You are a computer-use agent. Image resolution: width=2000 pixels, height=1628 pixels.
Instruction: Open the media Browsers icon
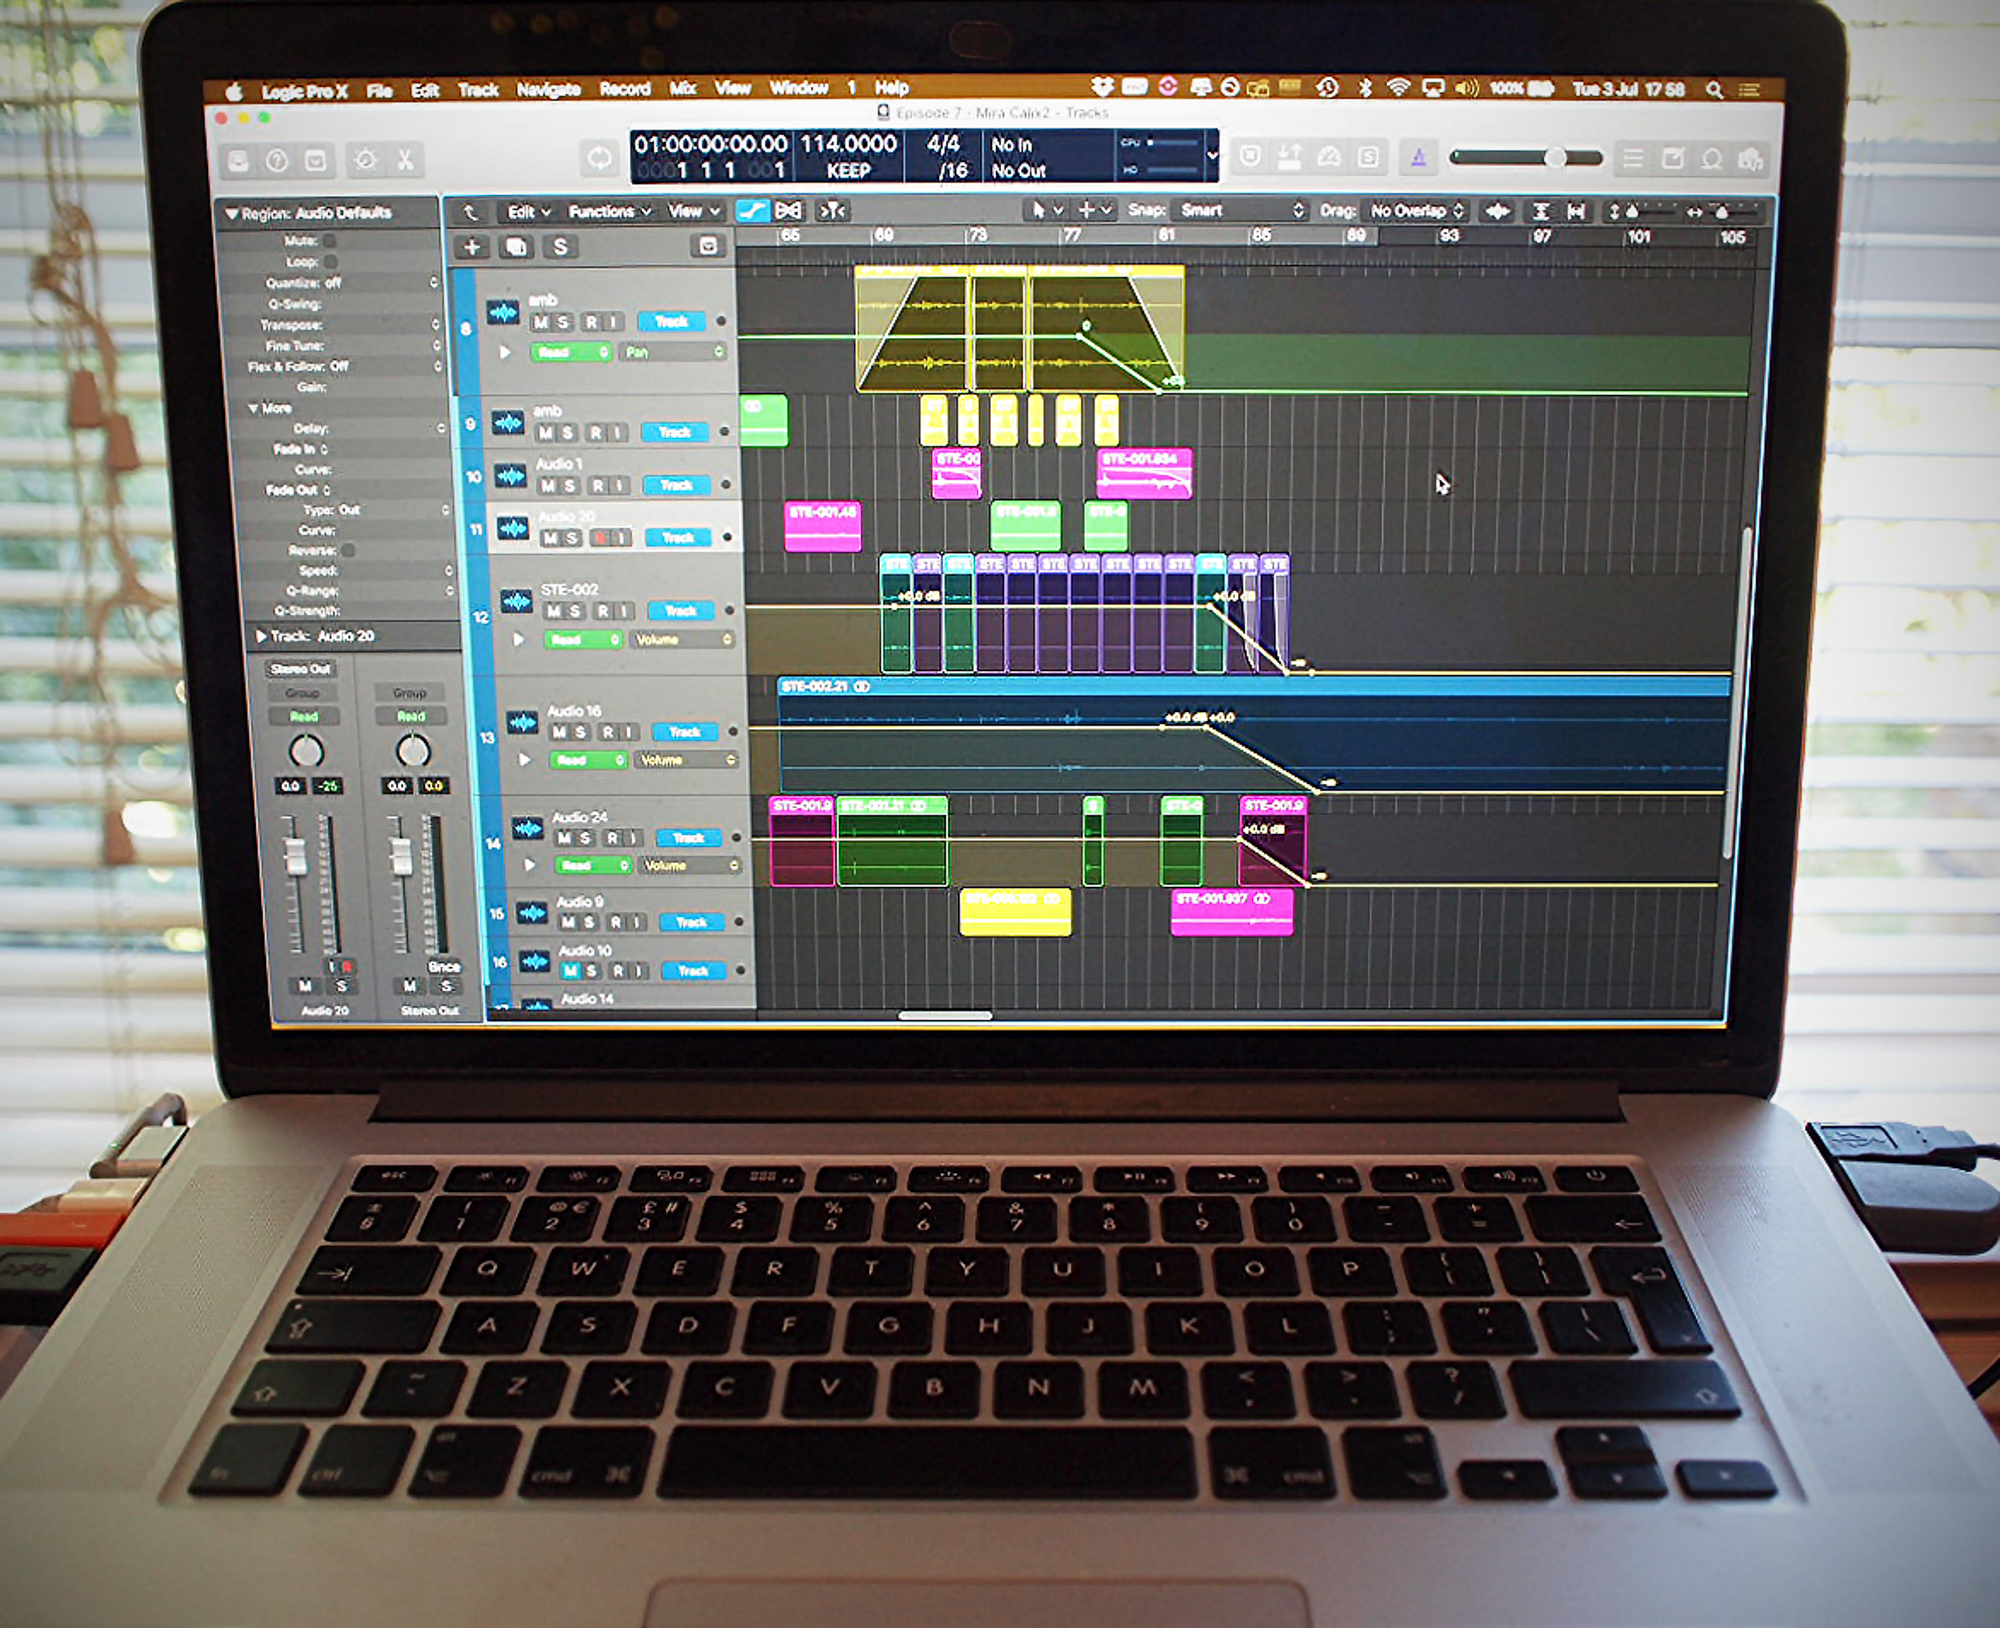click(1750, 158)
